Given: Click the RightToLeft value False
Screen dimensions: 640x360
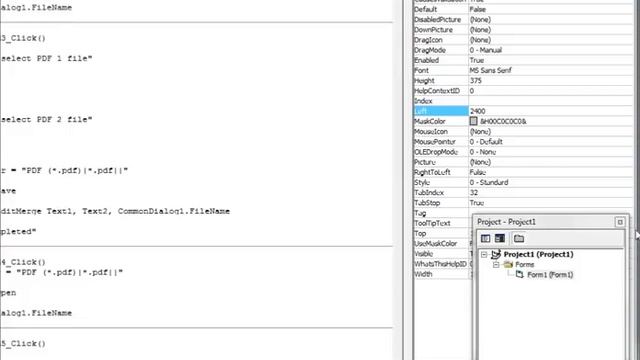Looking at the screenshot, I should pyautogui.click(x=478, y=172).
